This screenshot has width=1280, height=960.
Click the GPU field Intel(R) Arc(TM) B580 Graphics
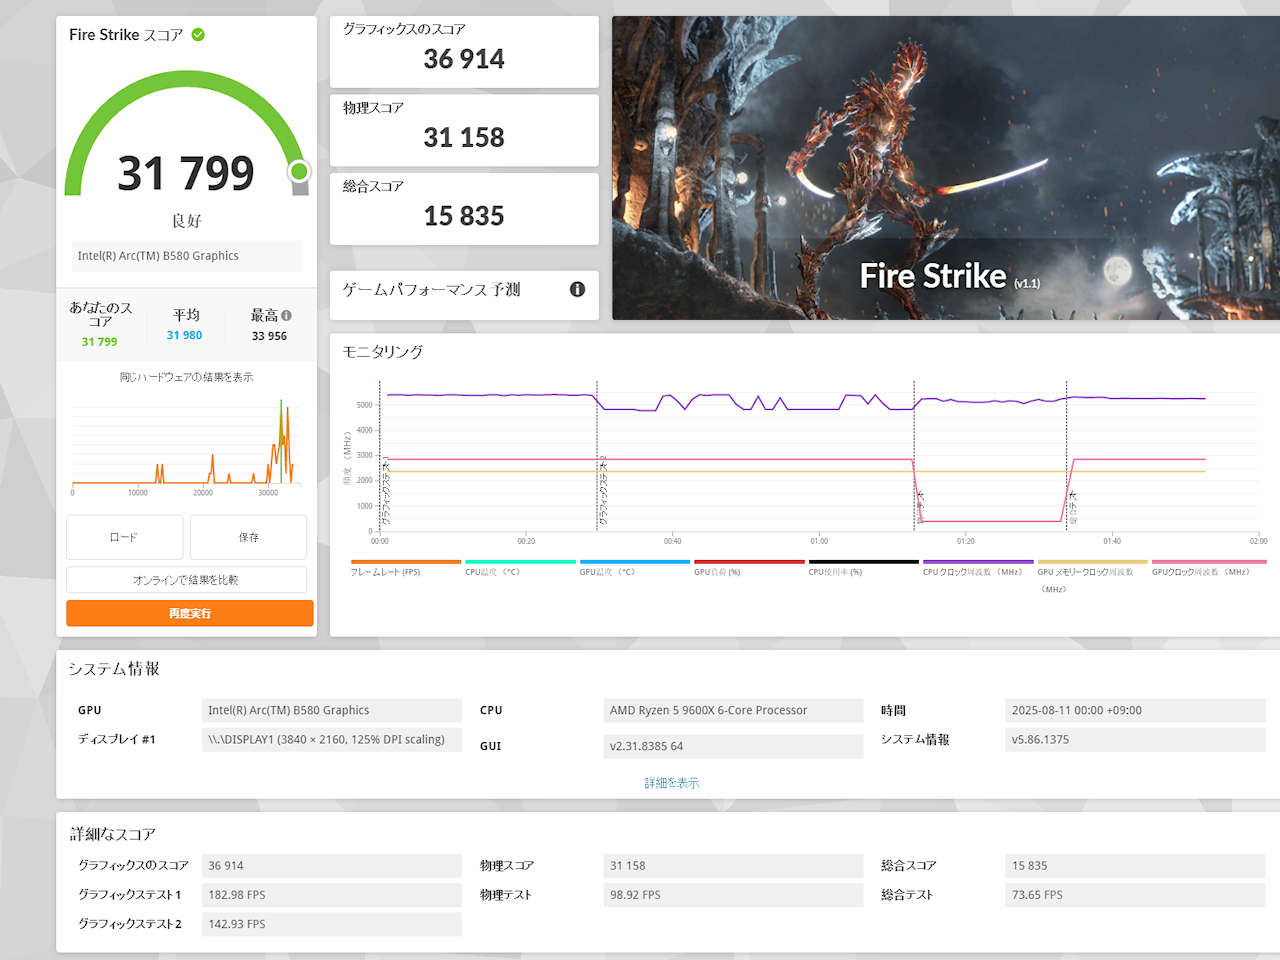pyautogui.click(x=332, y=710)
